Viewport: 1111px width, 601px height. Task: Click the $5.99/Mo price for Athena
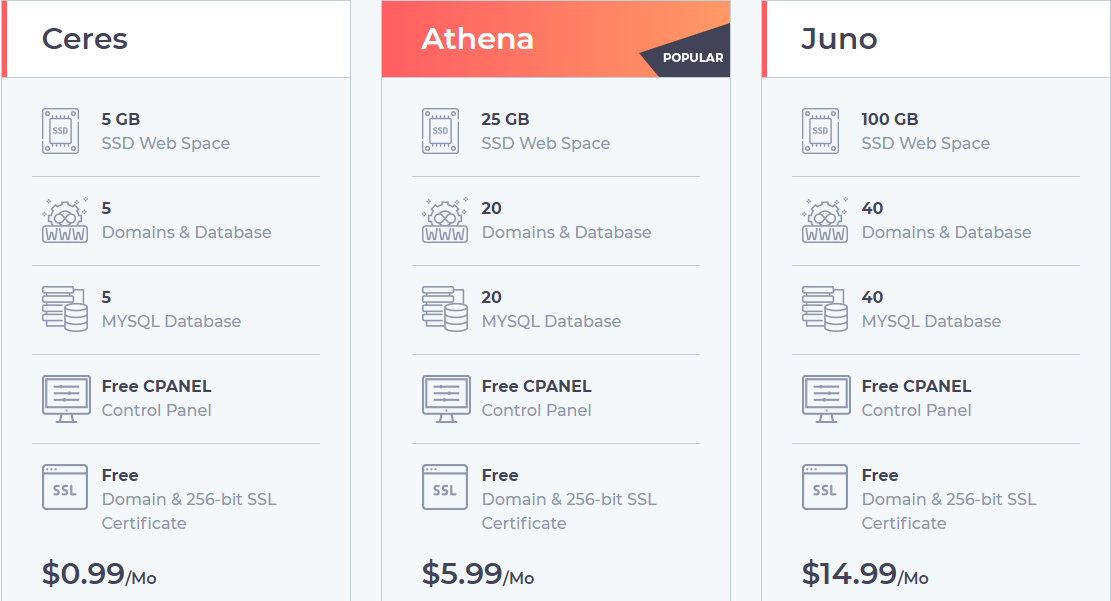pyautogui.click(x=478, y=574)
